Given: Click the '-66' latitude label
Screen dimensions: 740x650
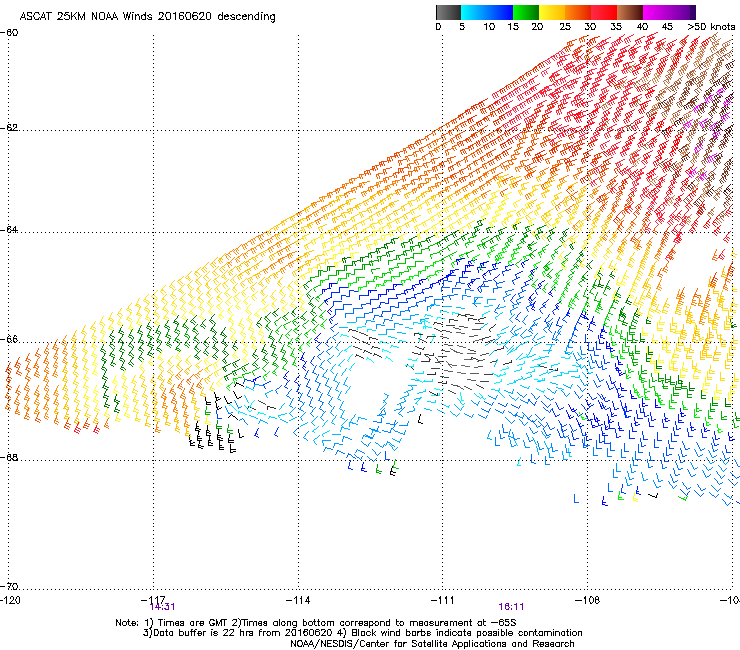Looking at the screenshot, I should (9, 339).
